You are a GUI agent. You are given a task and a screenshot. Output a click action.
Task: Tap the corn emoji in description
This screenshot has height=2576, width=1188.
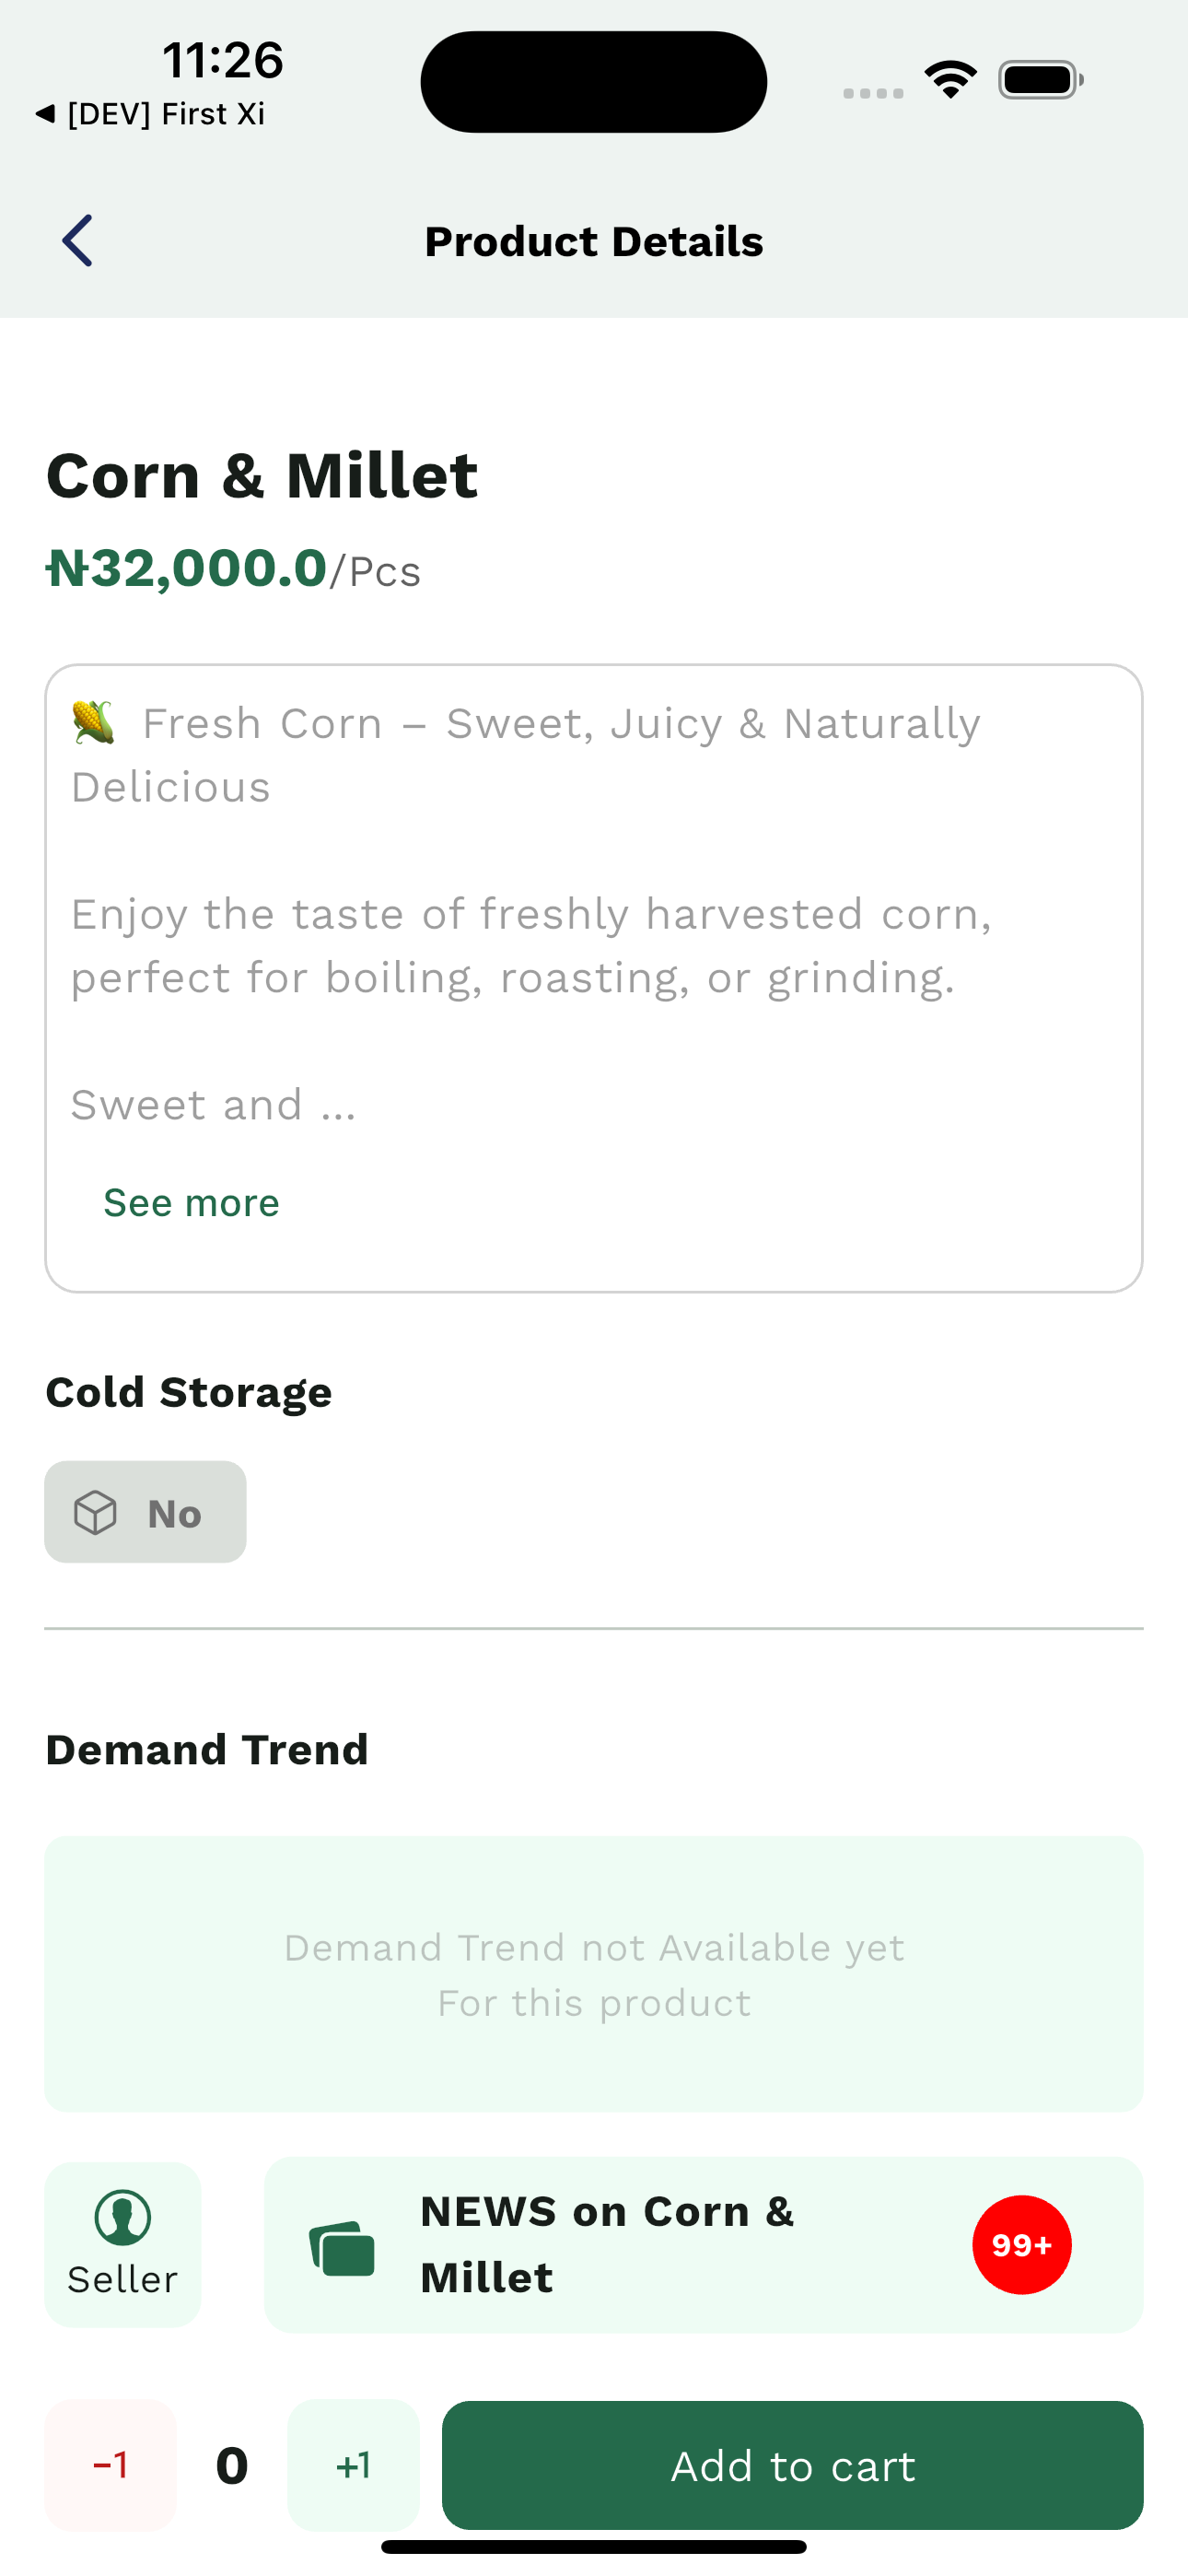[94, 722]
